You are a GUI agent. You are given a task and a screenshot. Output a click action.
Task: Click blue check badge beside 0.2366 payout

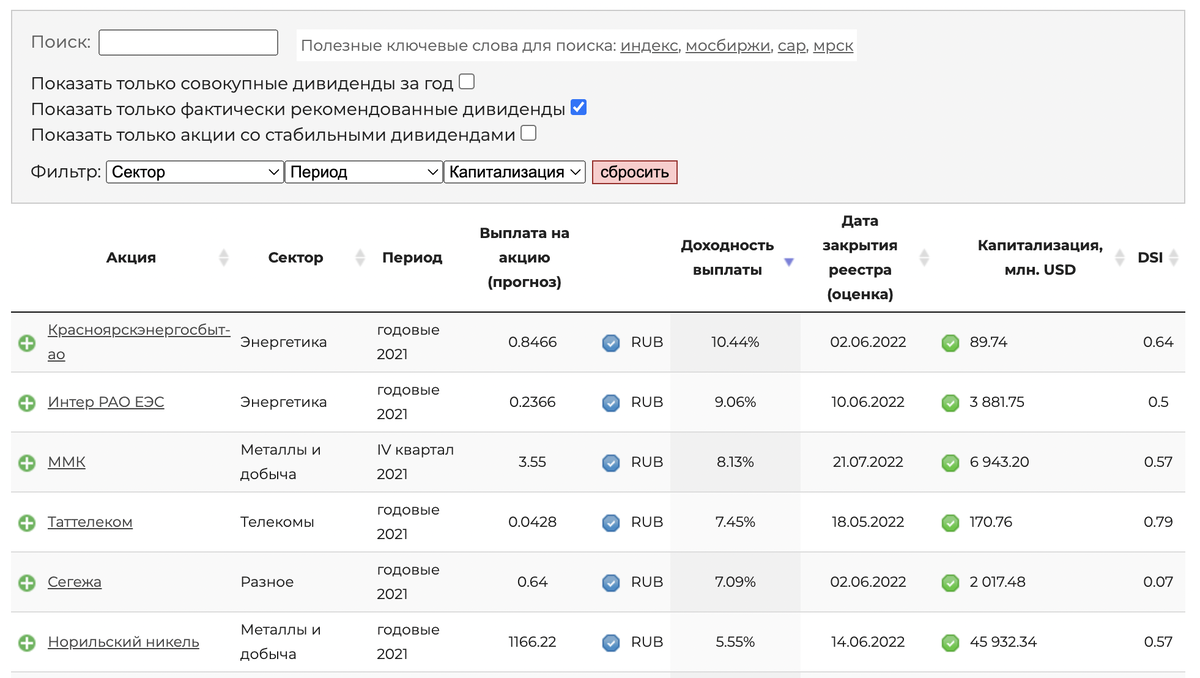pyautogui.click(x=611, y=403)
